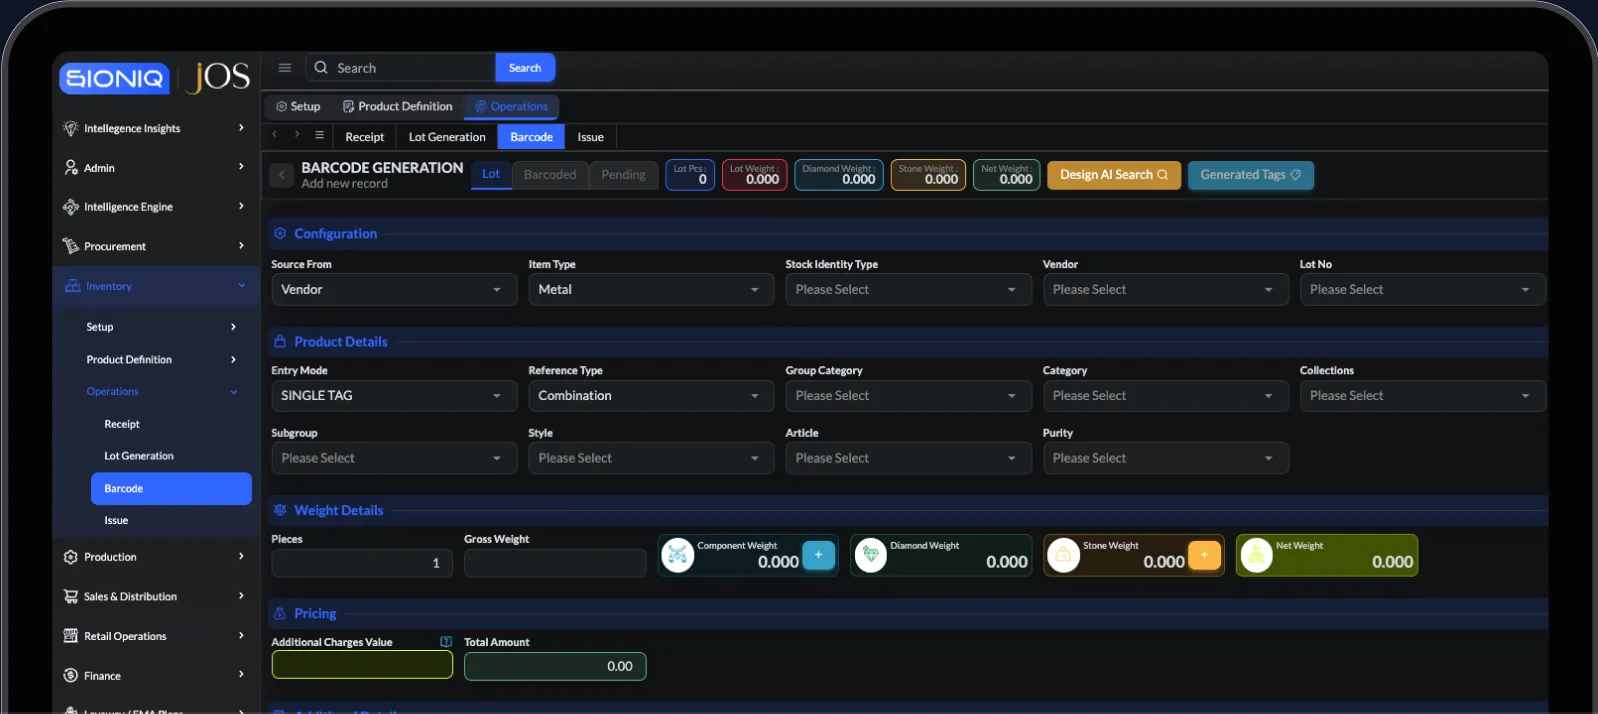Screen dimensions: 1598x714
Task: Open Receipt in sidebar
Action: (122, 424)
